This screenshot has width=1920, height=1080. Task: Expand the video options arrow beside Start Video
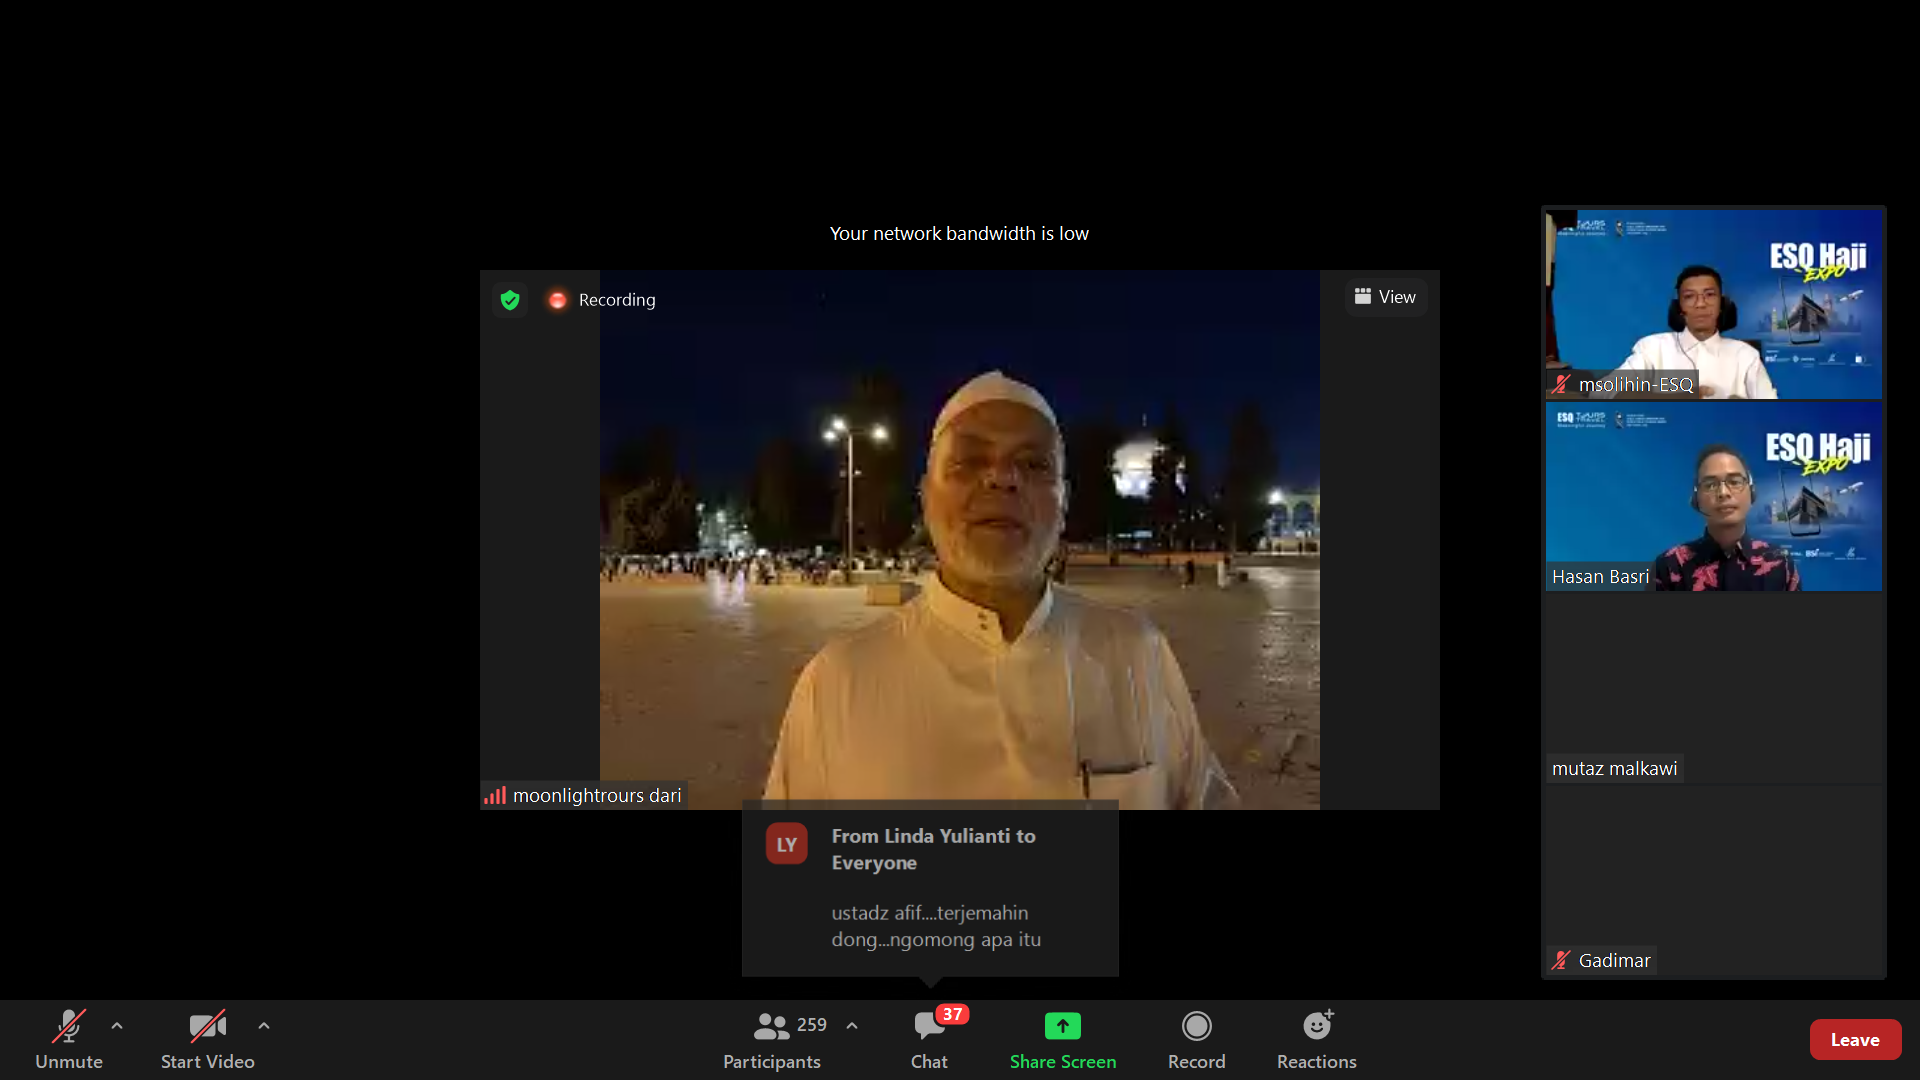264,1026
